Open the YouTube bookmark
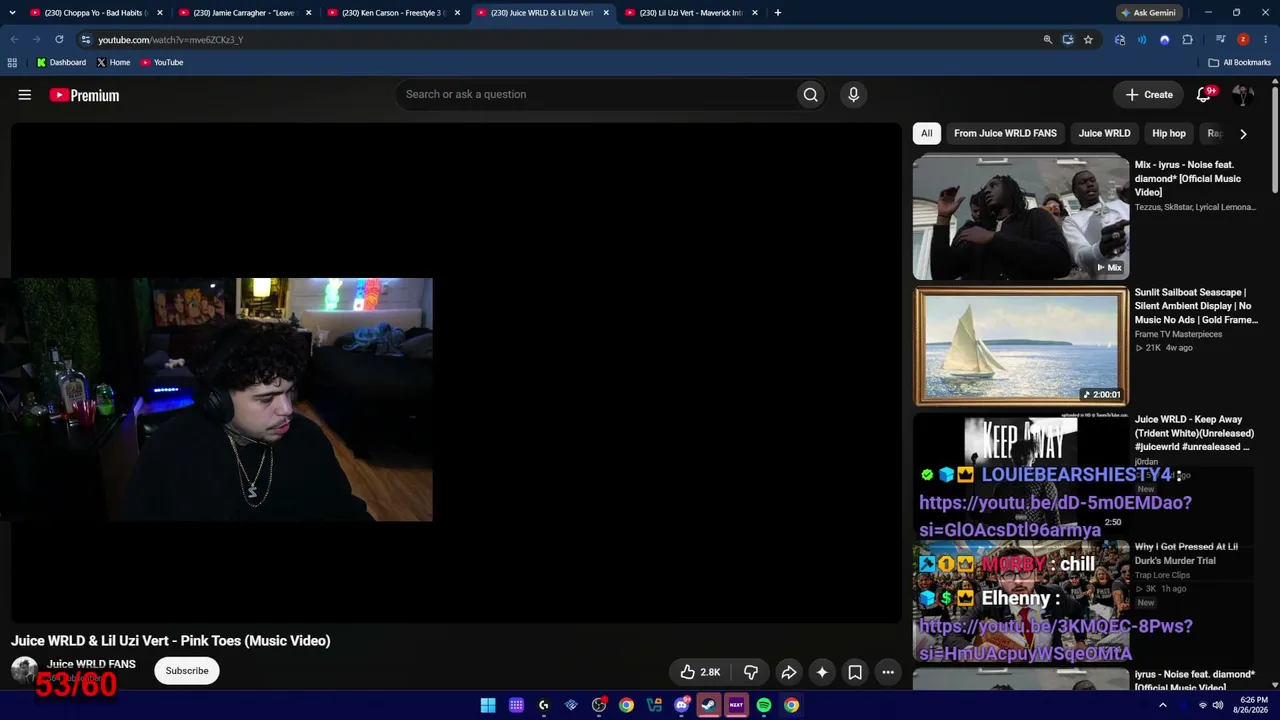 [162, 63]
